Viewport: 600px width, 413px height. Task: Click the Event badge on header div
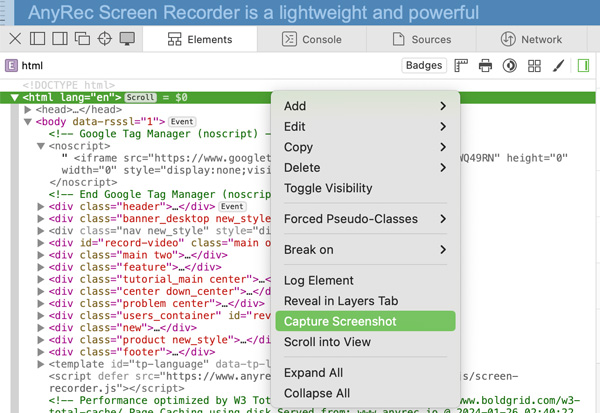click(x=232, y=206)
